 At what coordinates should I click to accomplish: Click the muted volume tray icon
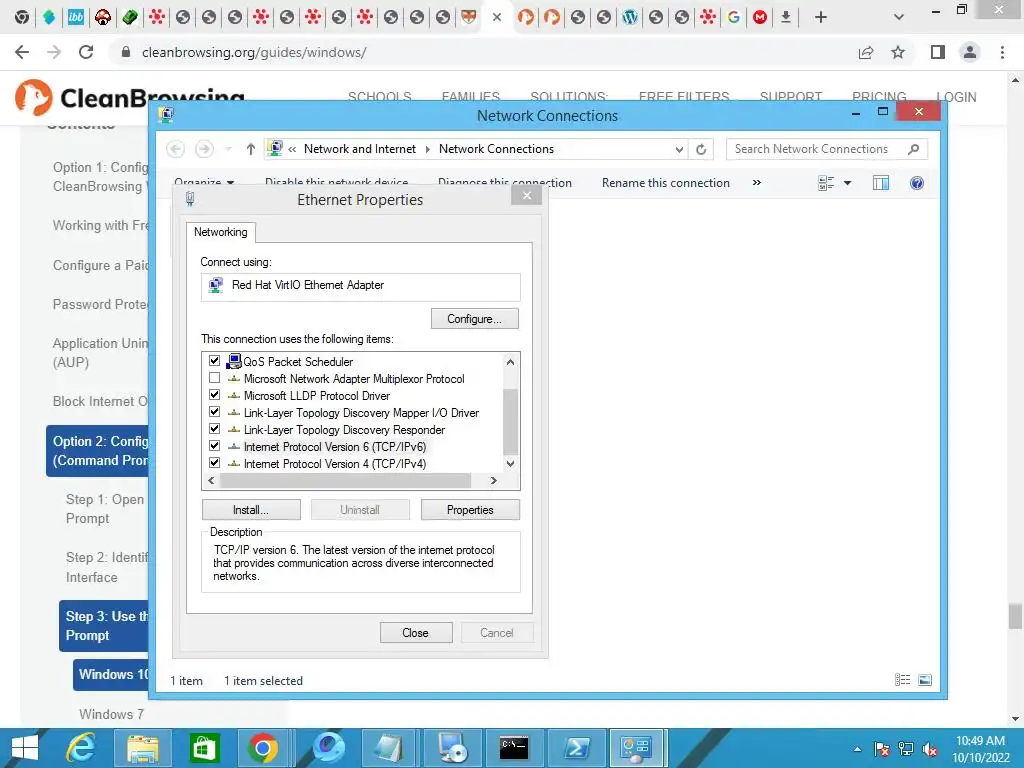pos(930,749)
